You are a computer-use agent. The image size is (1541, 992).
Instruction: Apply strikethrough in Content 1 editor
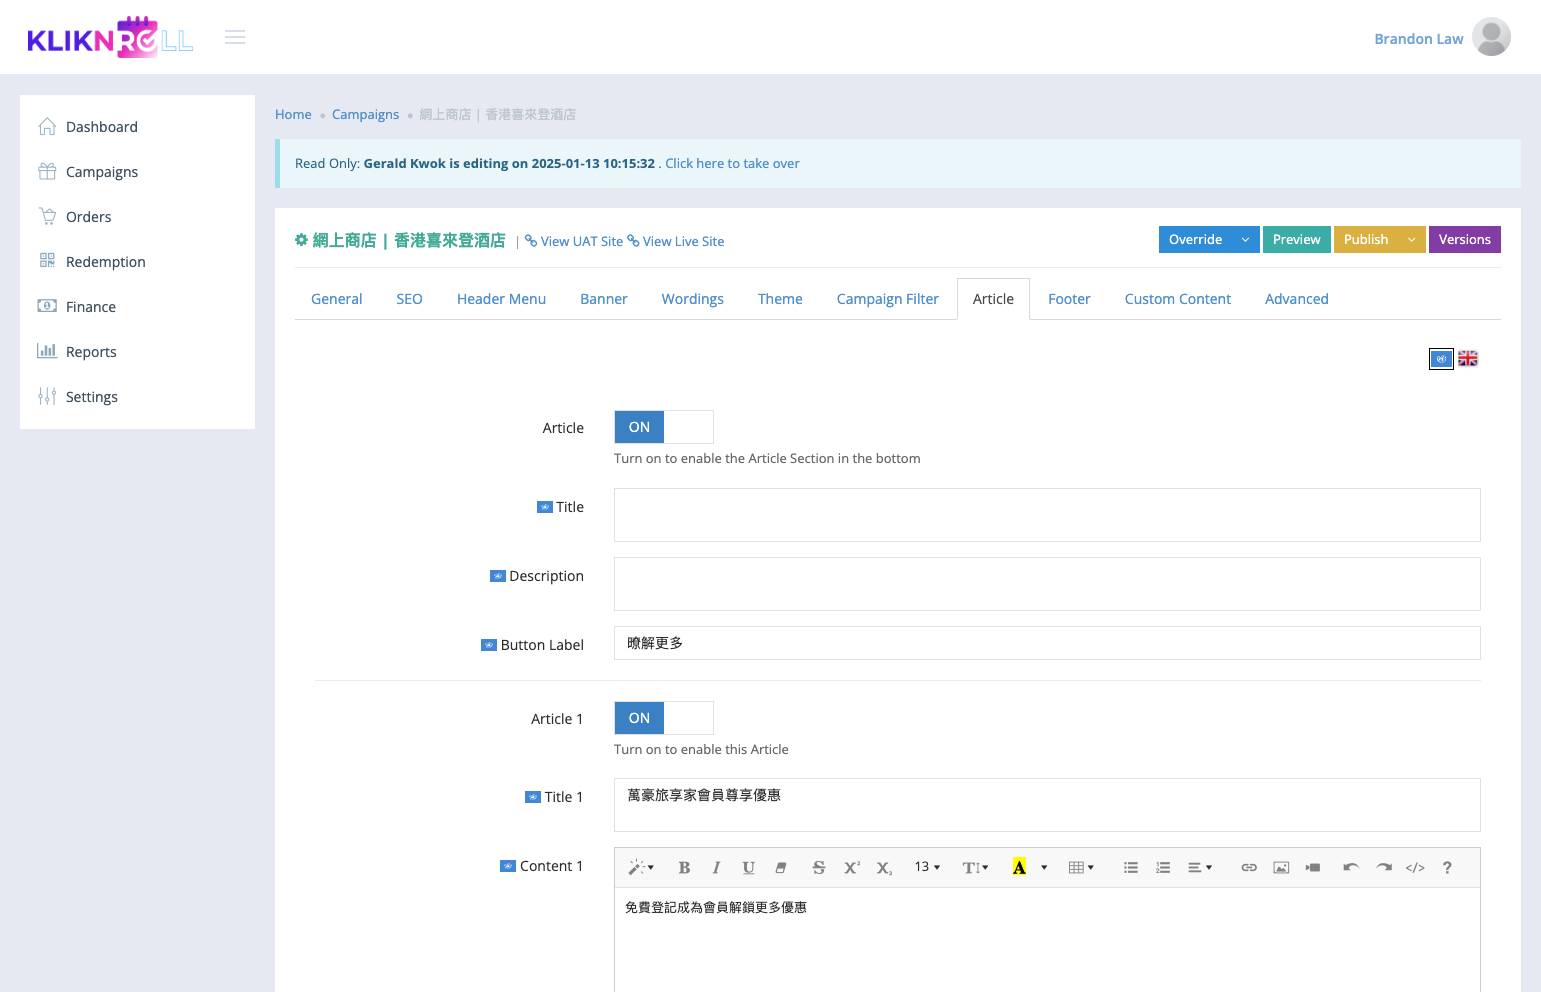pyautogui.click(x=819, y=868)
